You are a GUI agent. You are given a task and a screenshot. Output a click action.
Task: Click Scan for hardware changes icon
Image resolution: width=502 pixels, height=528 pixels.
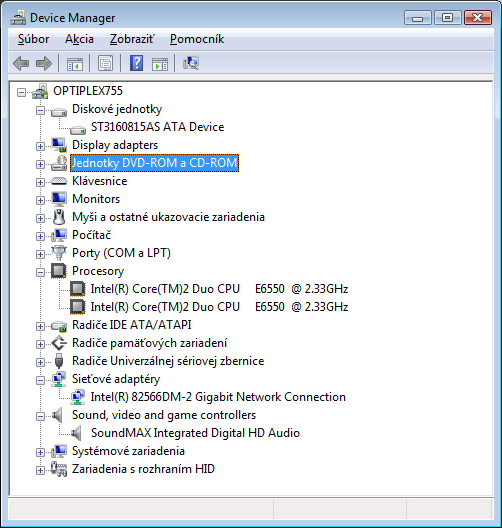pyautogui.click(x=191, y=63)
